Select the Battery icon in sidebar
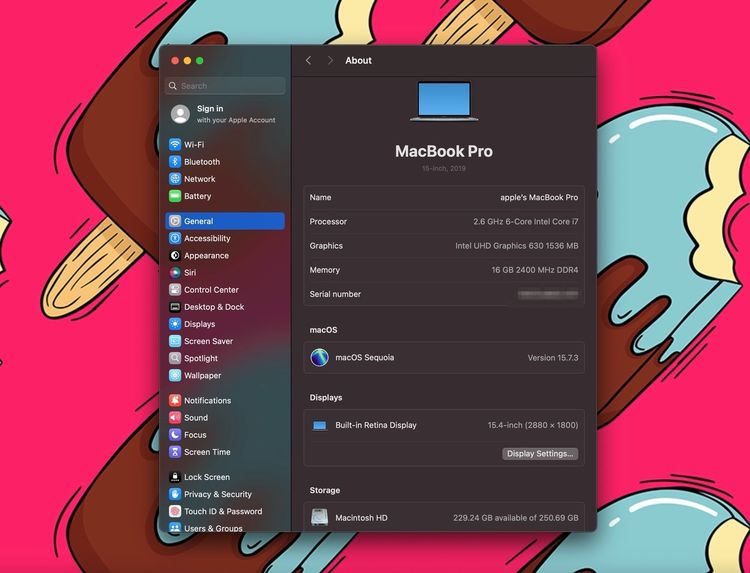750x573 pixels. 175,196
